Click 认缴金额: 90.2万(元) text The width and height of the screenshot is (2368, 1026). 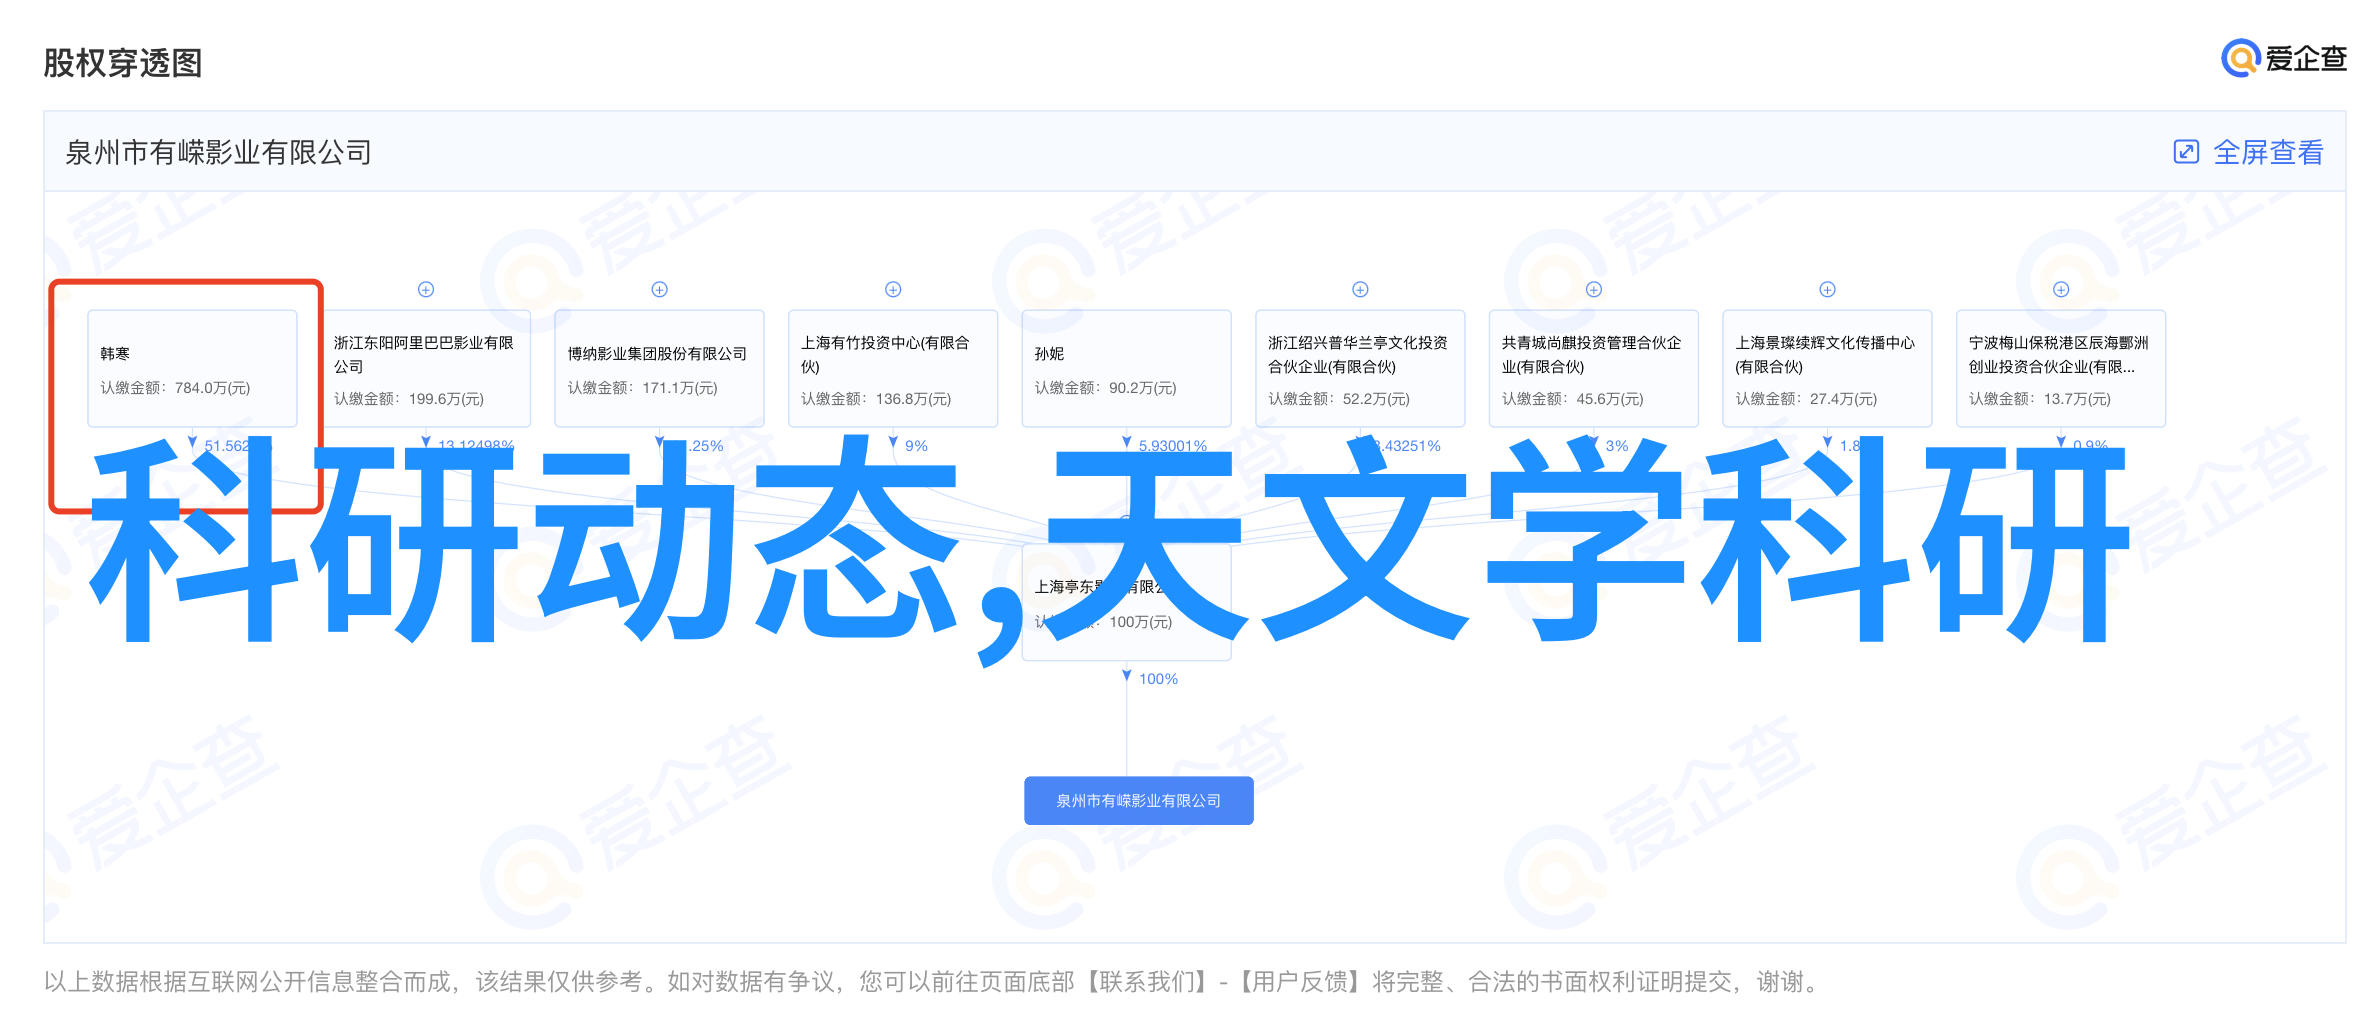1106,388
